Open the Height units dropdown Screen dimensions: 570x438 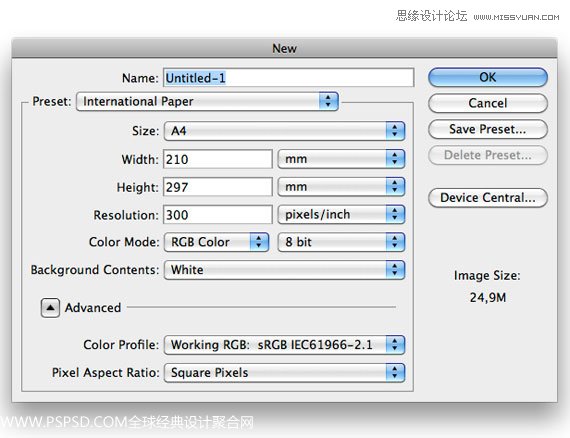pyautogui.click(x=341, y=187)
